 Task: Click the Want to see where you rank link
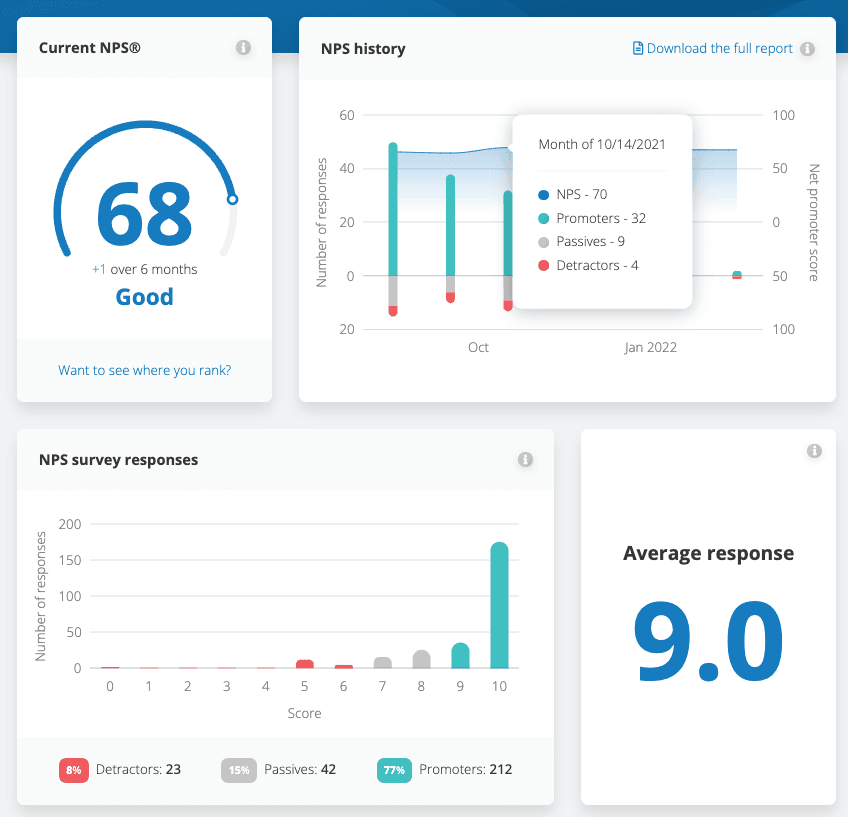pyautogui.click(x=144, y=370)
